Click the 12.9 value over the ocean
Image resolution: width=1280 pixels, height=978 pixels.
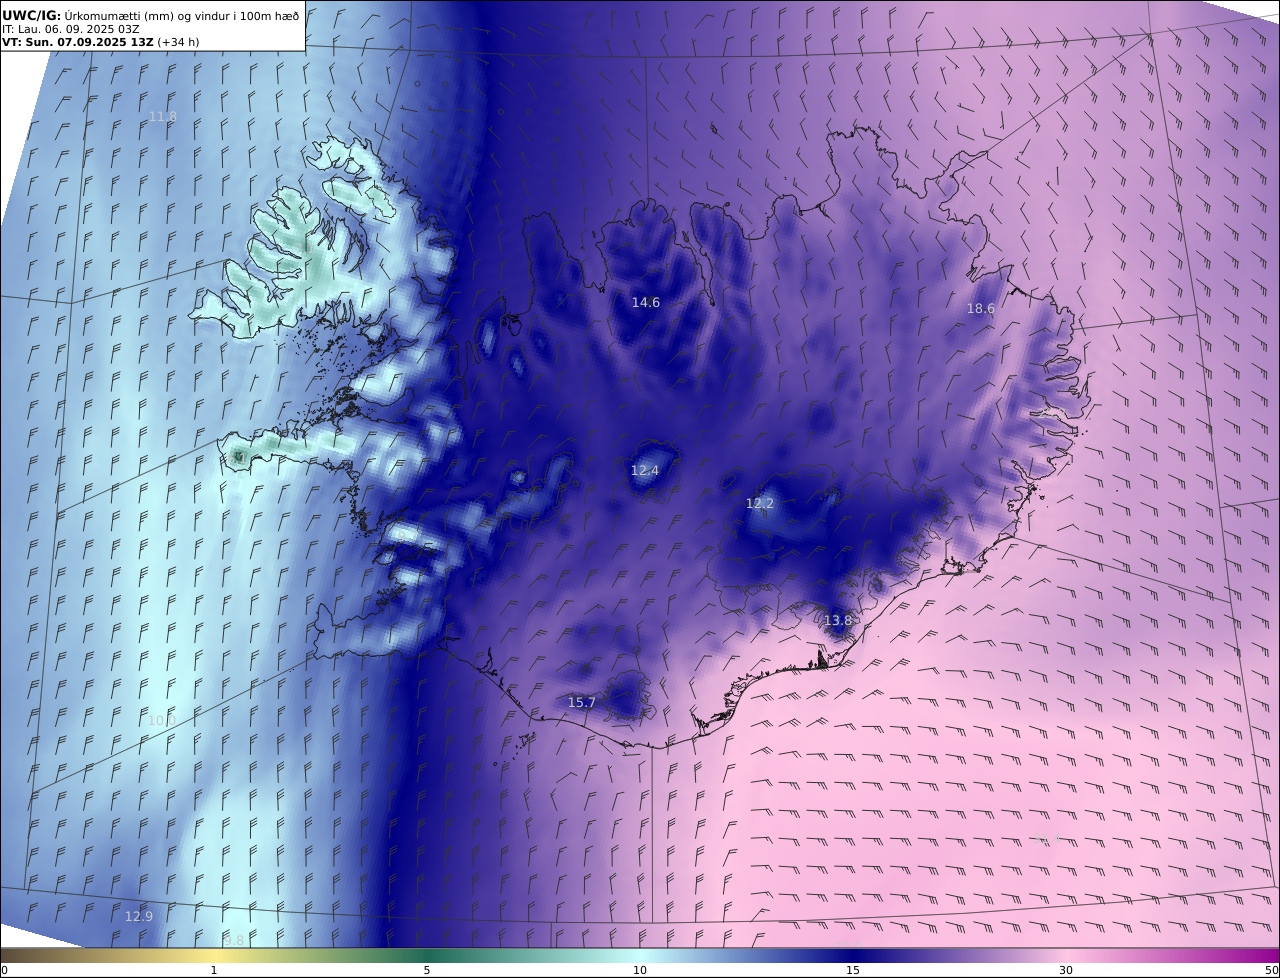tap(139, 917)
